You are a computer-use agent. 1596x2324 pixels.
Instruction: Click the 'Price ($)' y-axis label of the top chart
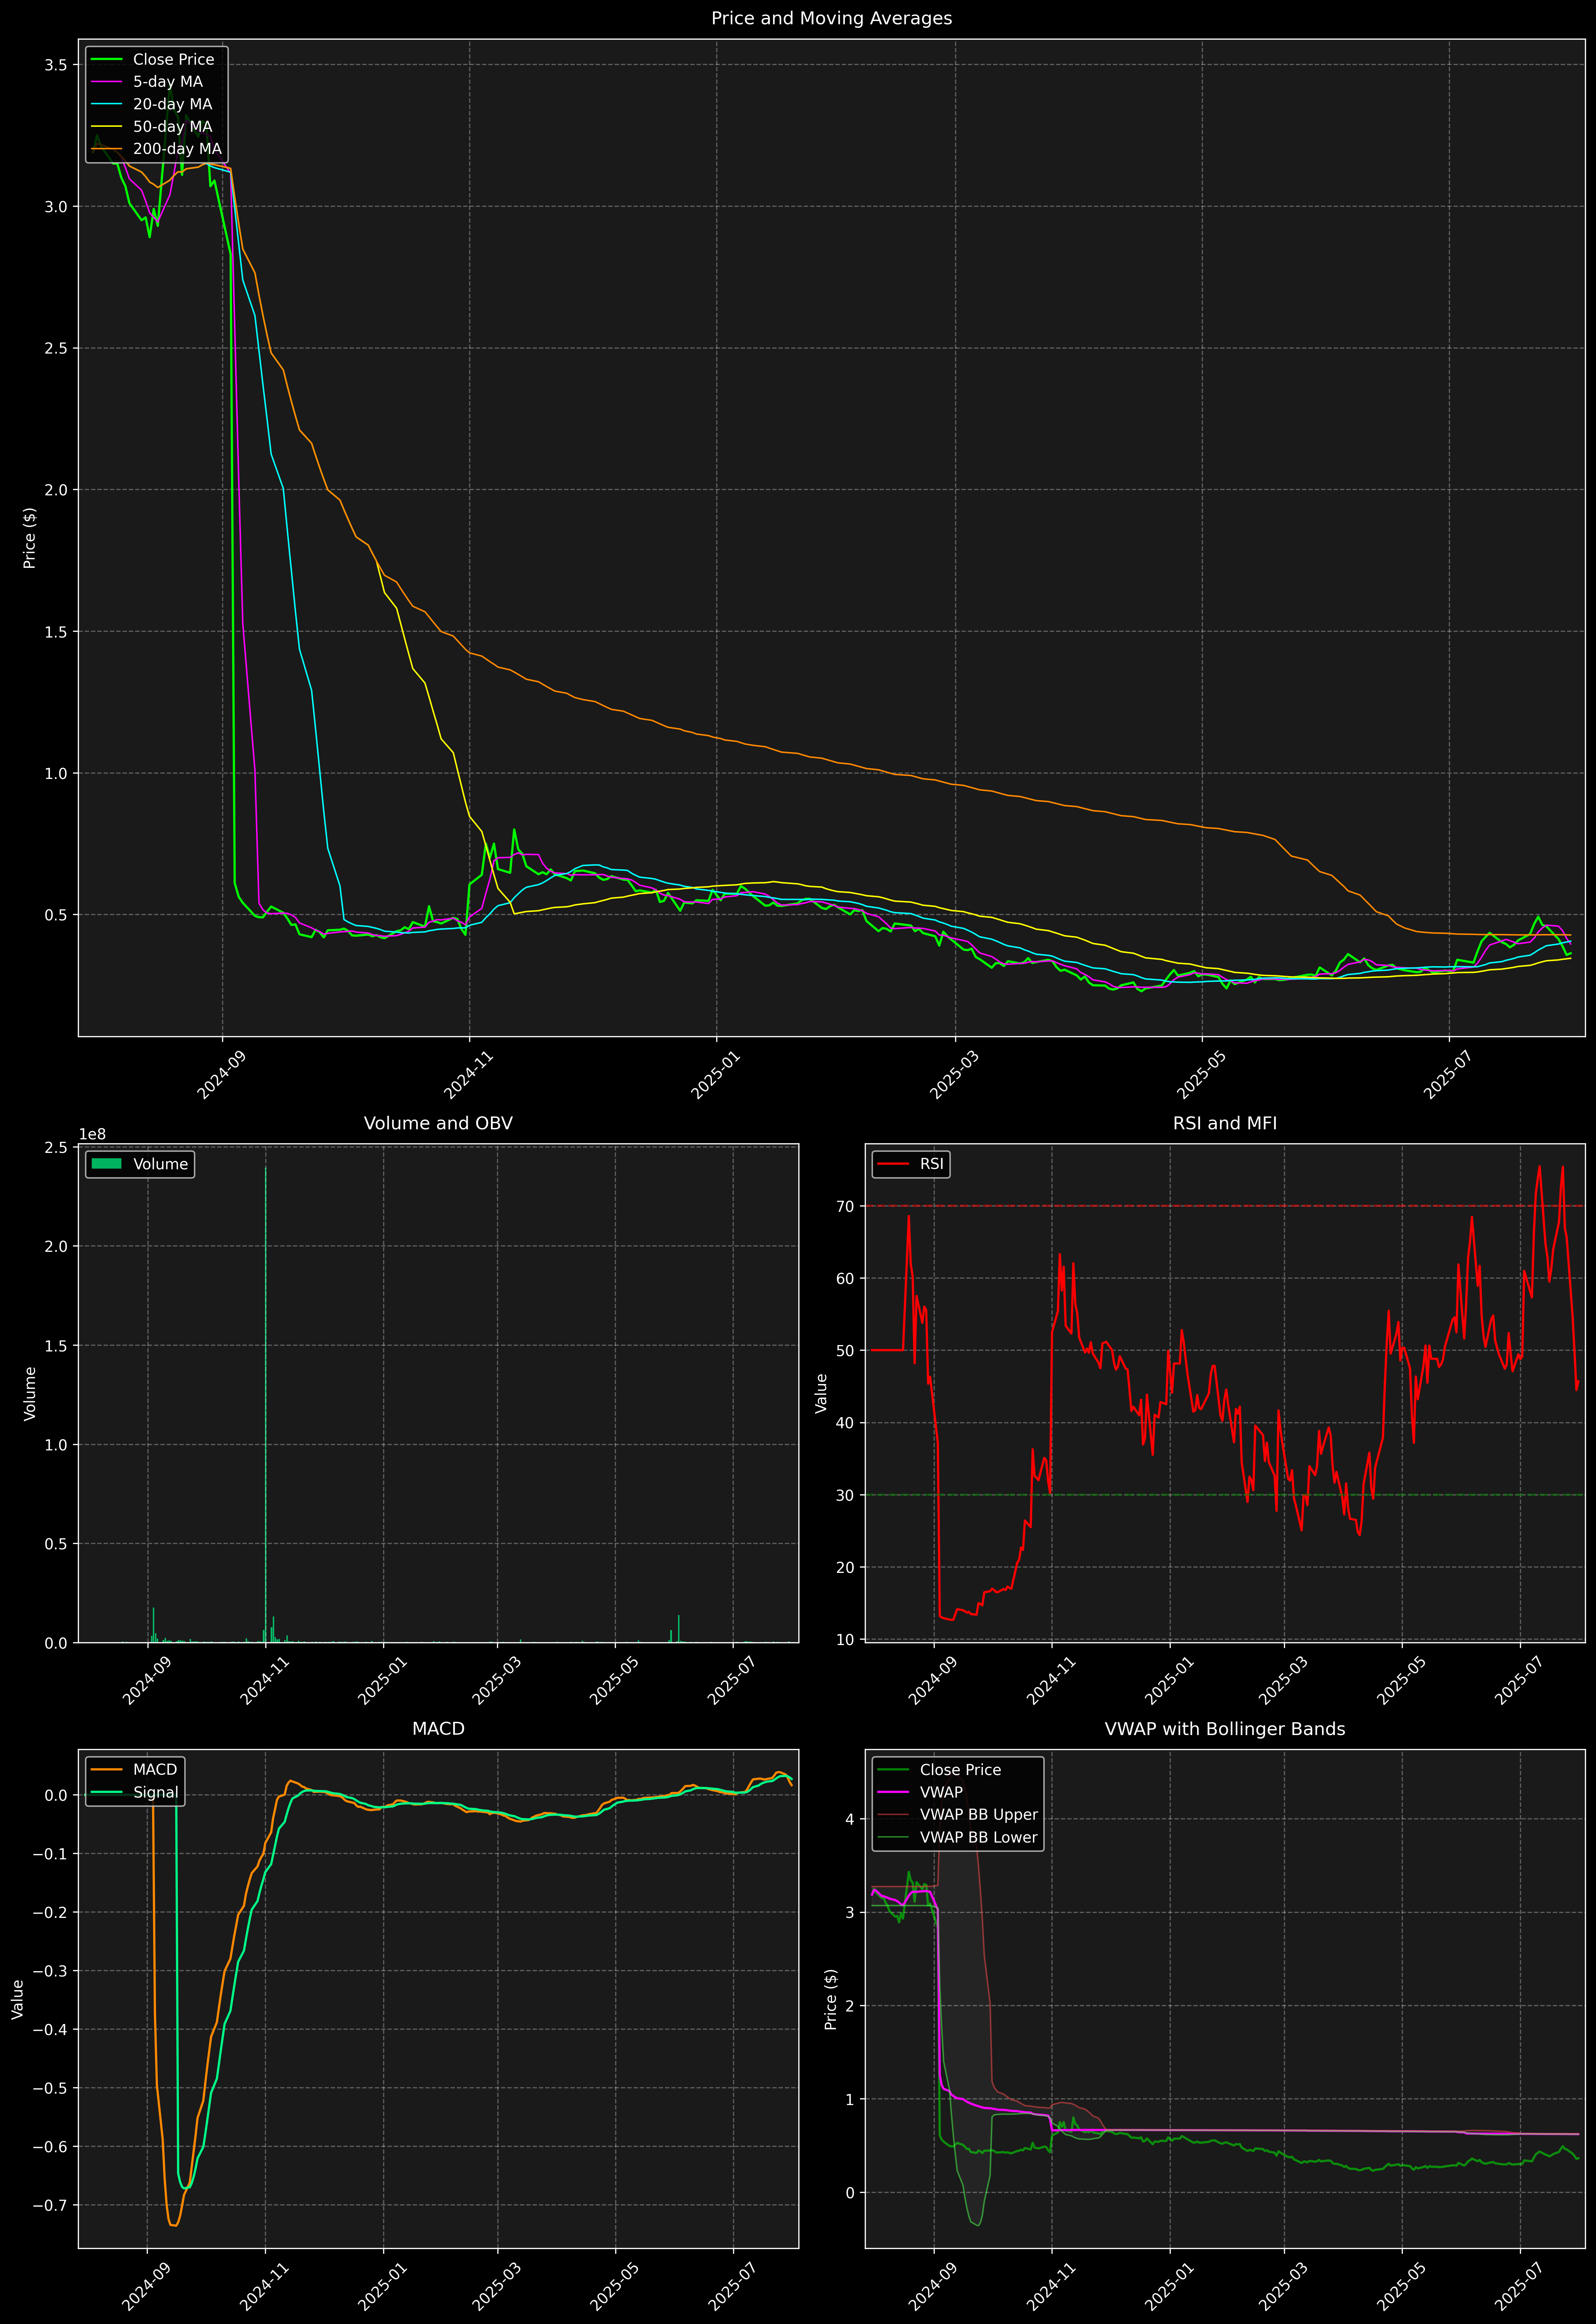[30, 538]
